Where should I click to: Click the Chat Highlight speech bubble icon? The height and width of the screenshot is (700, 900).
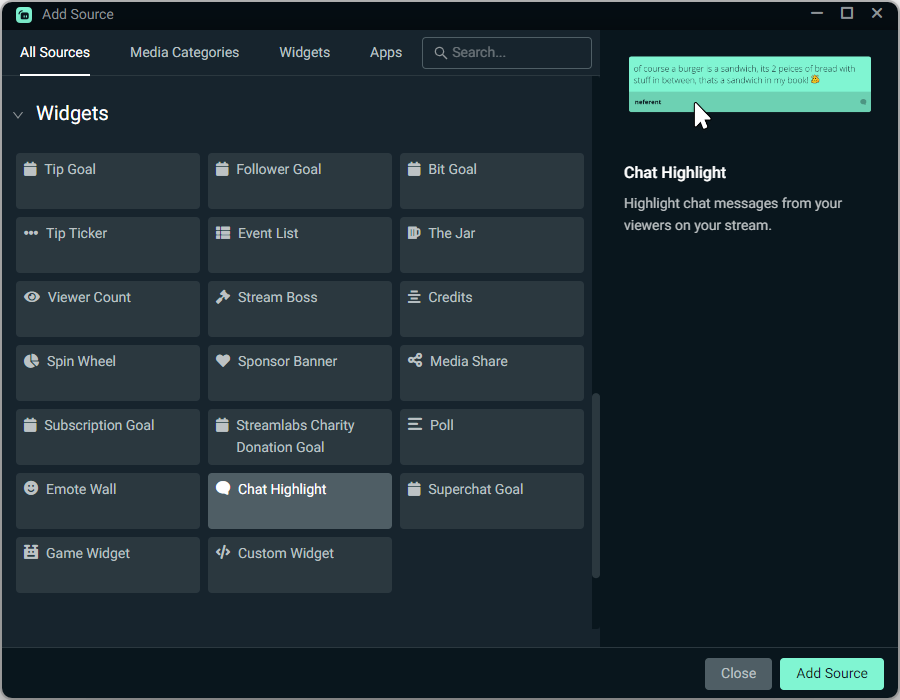pos(222,489)
